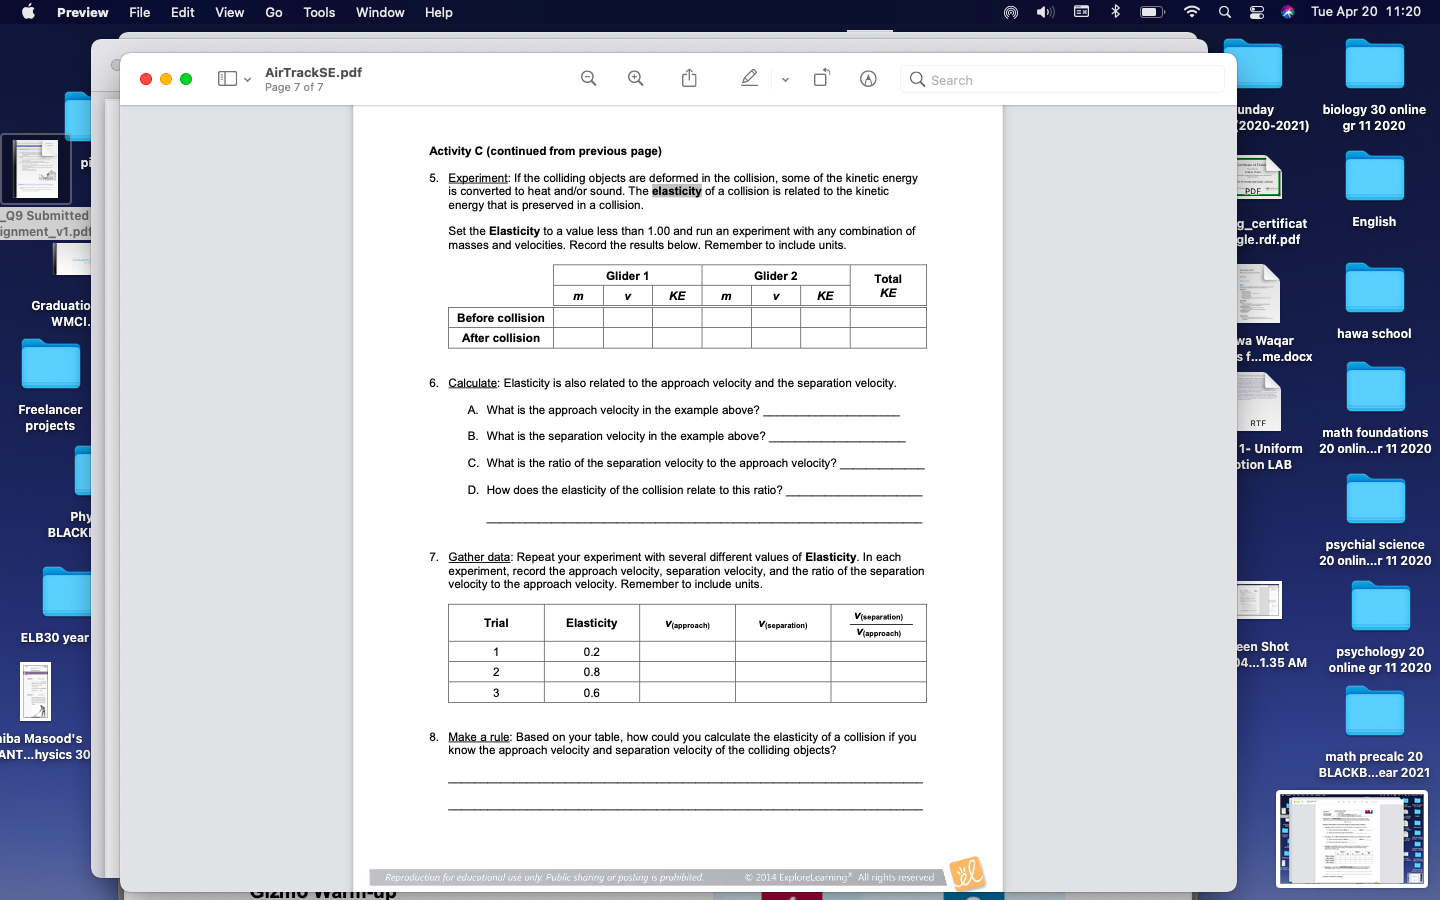Open the volume control in menu bar

click(1045, 12)
